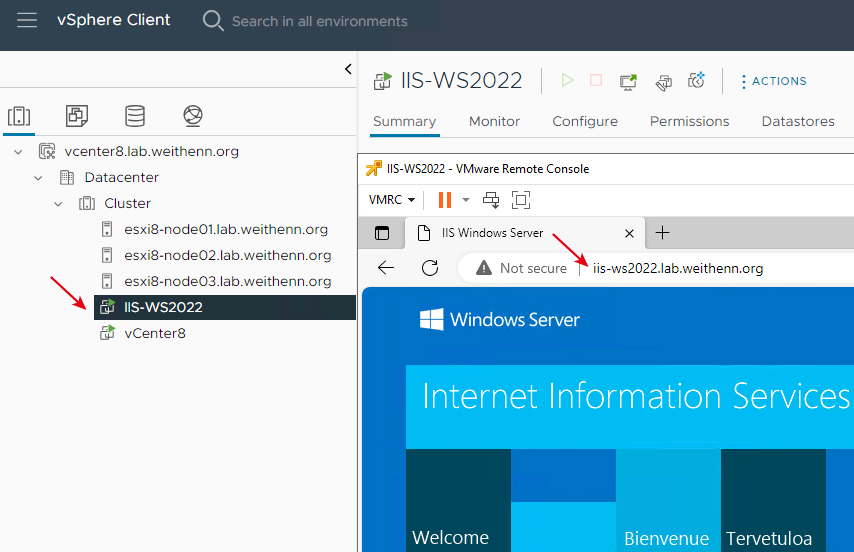Open the Permissions tab
This screenshot has height=552, width=854.
tap(689, 121)
